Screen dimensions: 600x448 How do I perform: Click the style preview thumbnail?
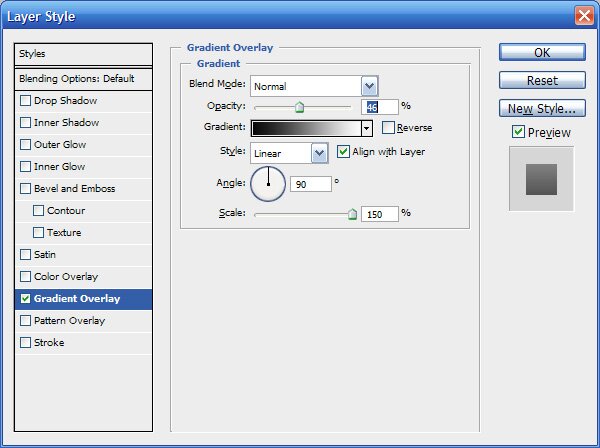tap(541, 179)
